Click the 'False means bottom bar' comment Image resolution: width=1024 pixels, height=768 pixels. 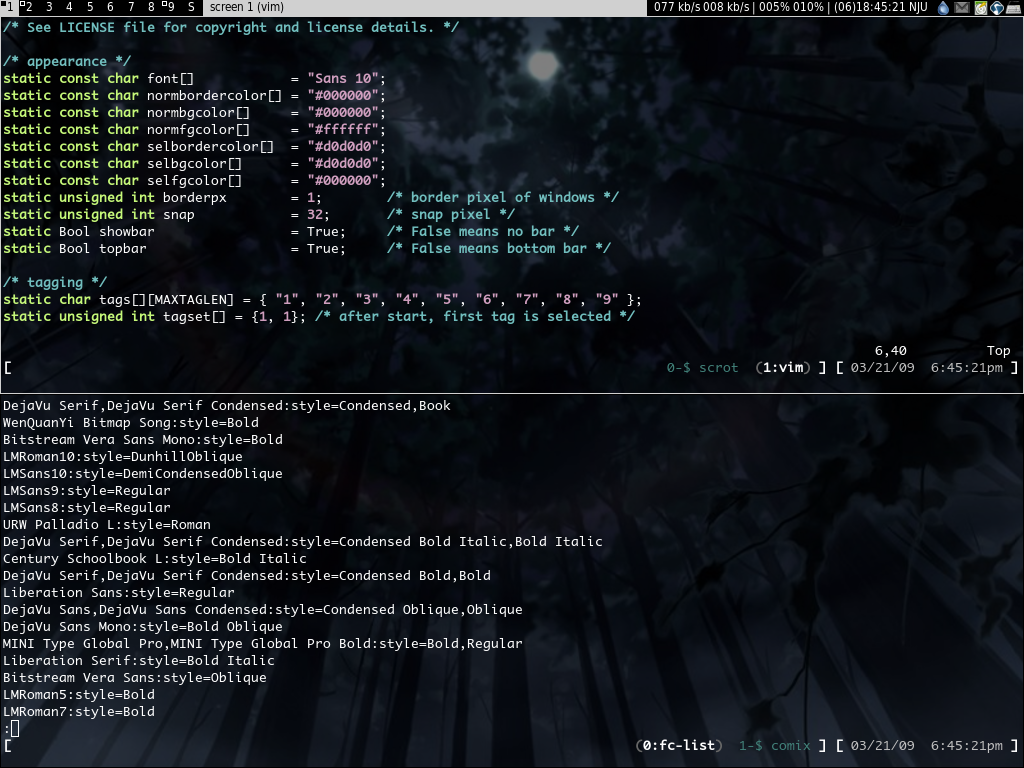(499, 248)
